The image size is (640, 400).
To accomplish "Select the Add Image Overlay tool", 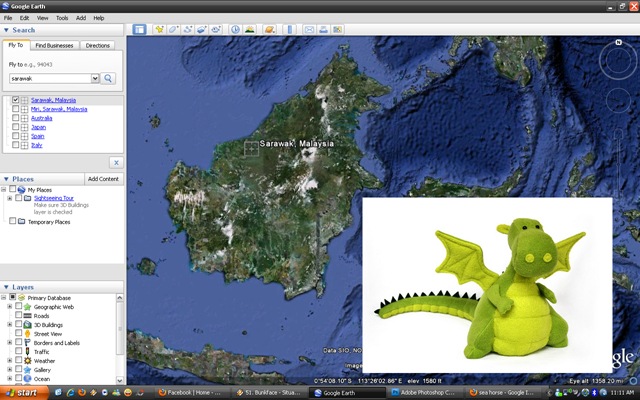I will 202,29.
